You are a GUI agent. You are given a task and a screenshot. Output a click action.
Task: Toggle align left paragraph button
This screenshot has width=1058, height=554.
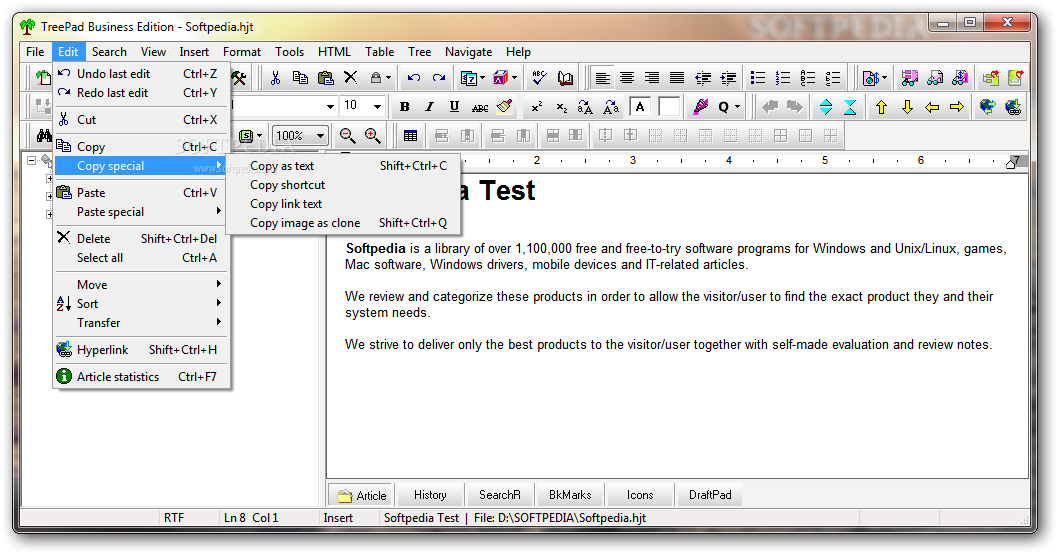click(602, 78)
